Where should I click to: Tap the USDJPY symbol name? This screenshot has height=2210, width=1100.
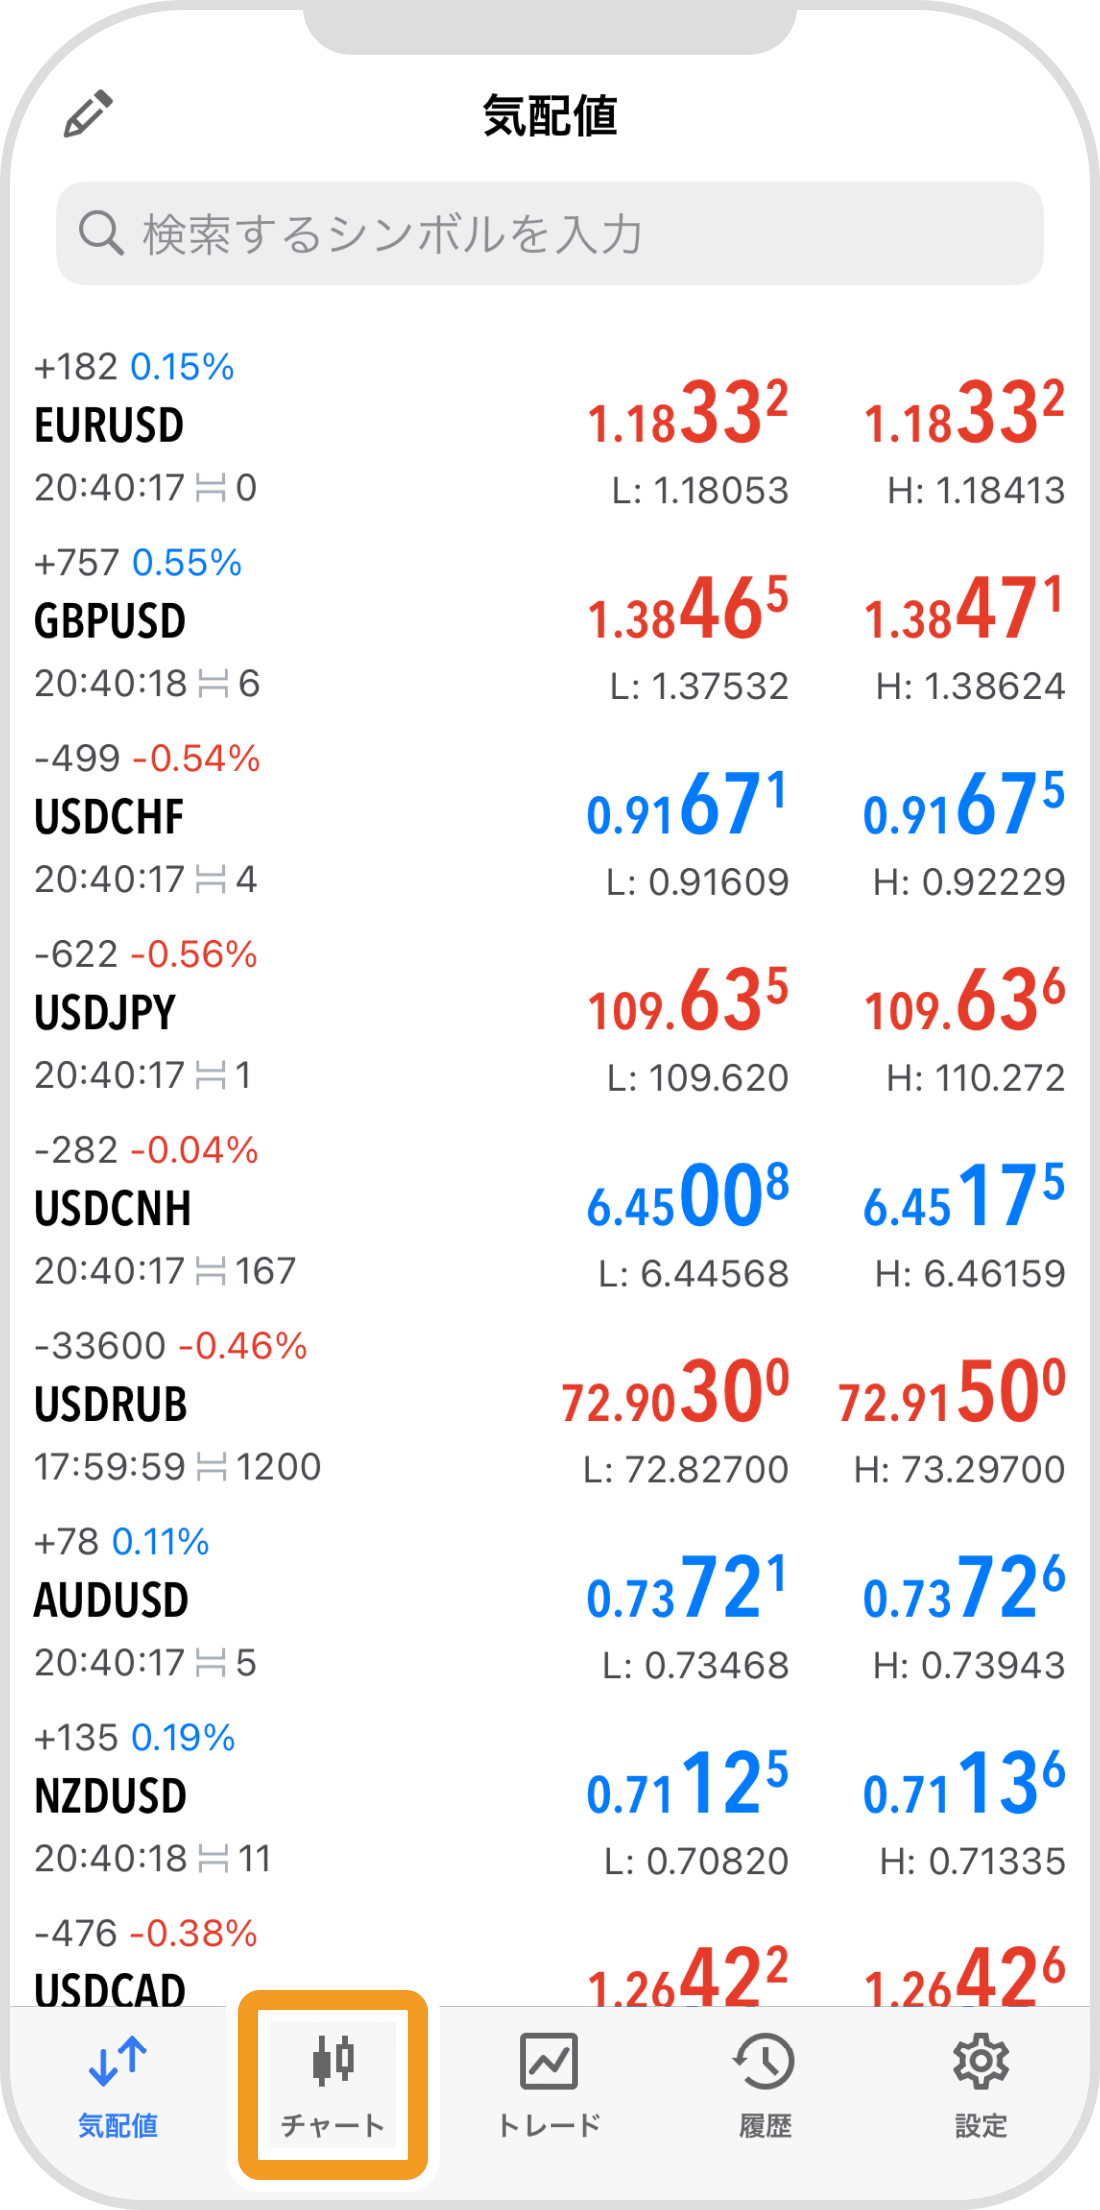tap(105, 1013)
